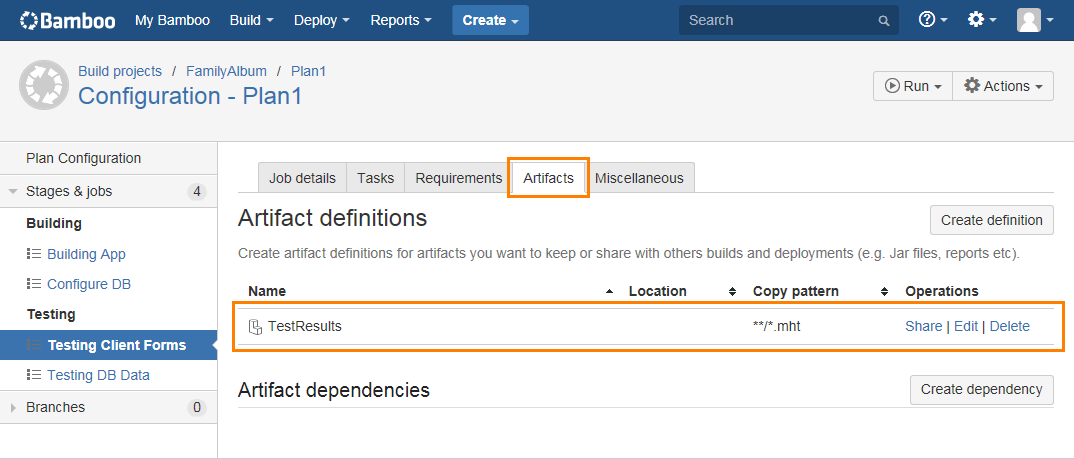The width and height of the screenshot is (1074, 459).
Task: Click the Create definition button
Action: click(991, 220)
